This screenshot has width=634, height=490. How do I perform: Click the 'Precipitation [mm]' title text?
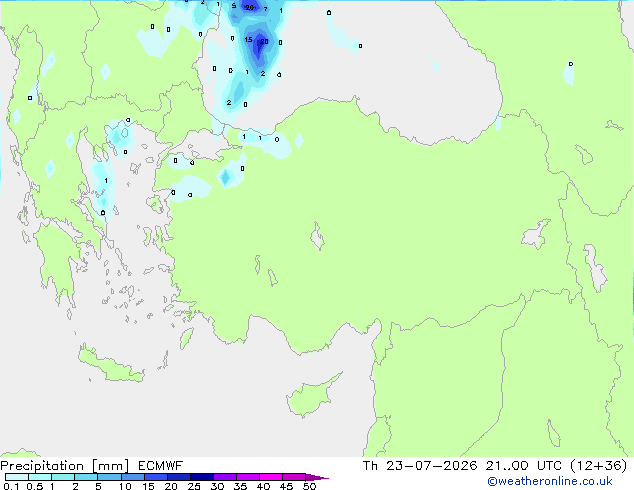[x=65, y=466]
